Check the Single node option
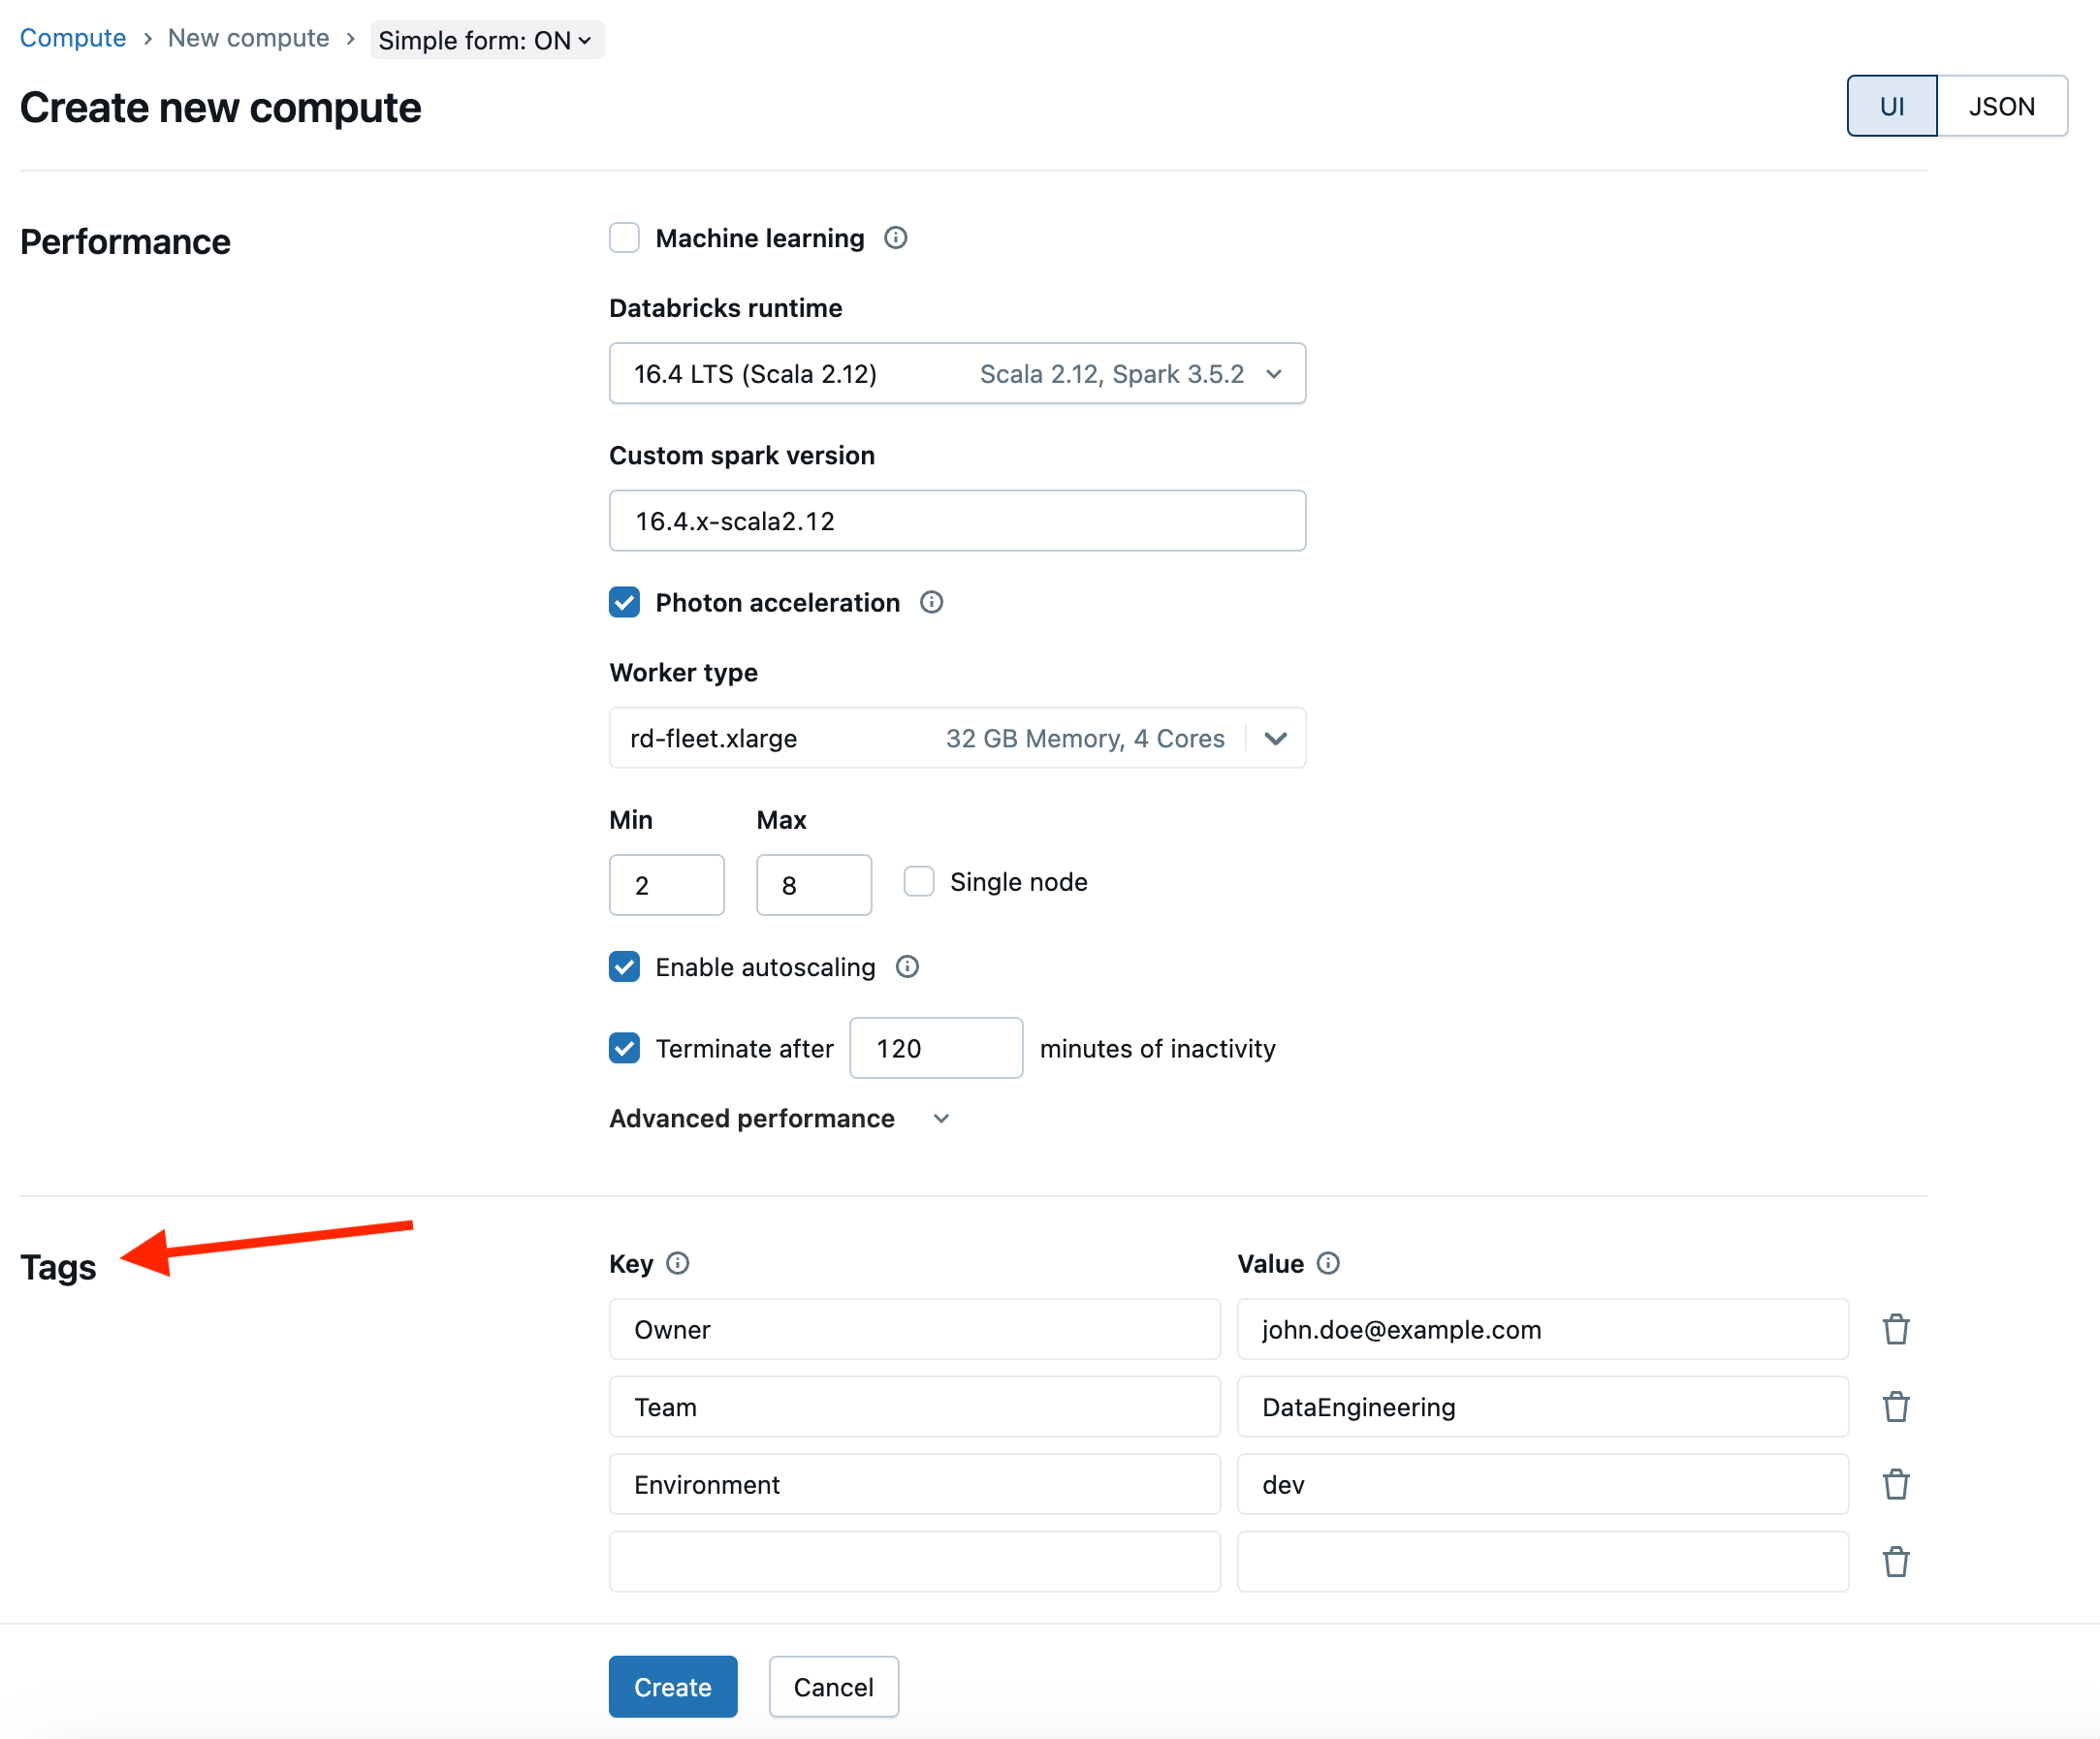 coord(918,882)
